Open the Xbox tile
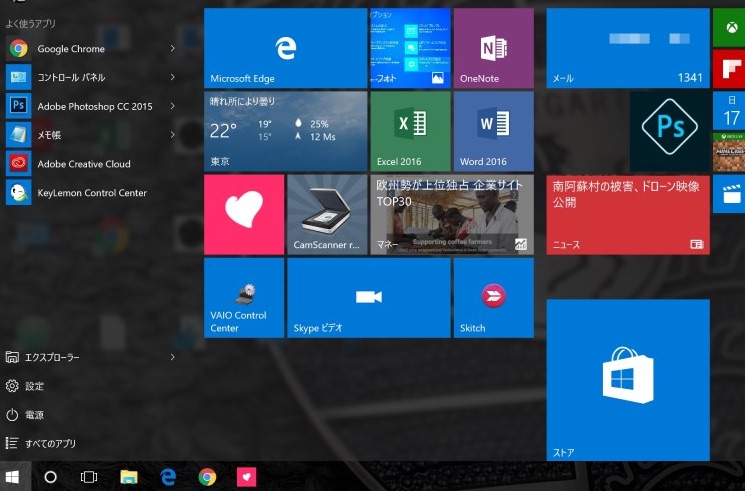Viewport: 745px width, 491px height. coord(729,28)
